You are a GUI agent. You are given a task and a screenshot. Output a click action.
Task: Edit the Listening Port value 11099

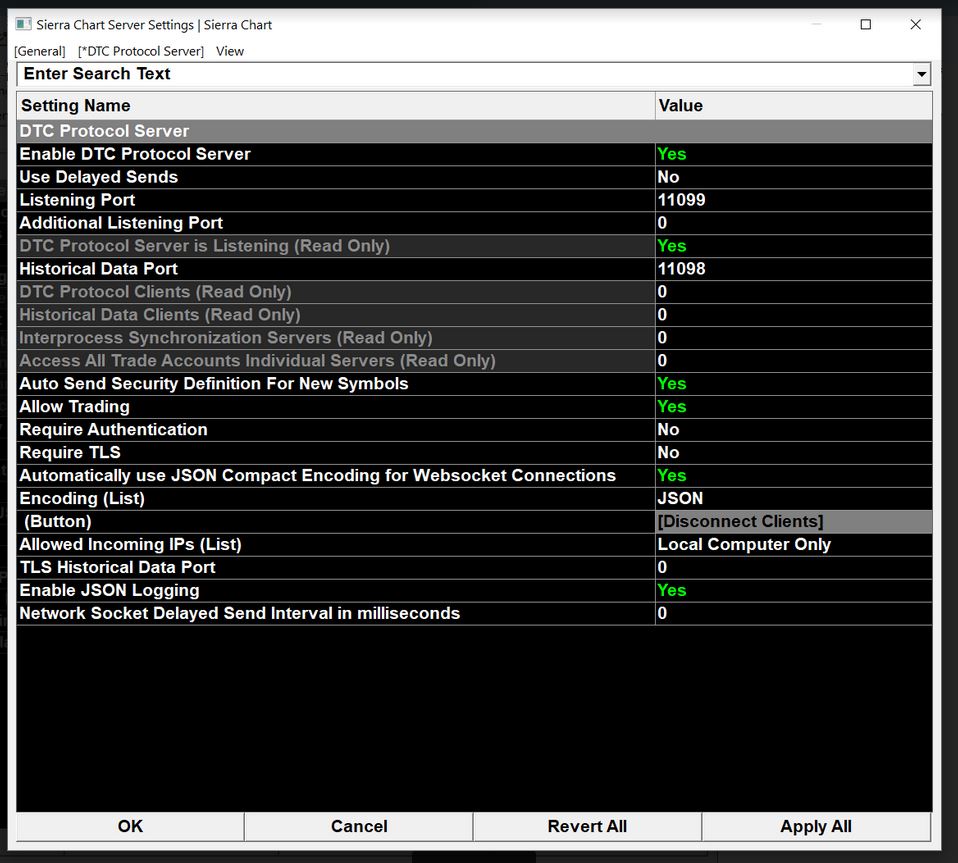(x=794, y=200)
